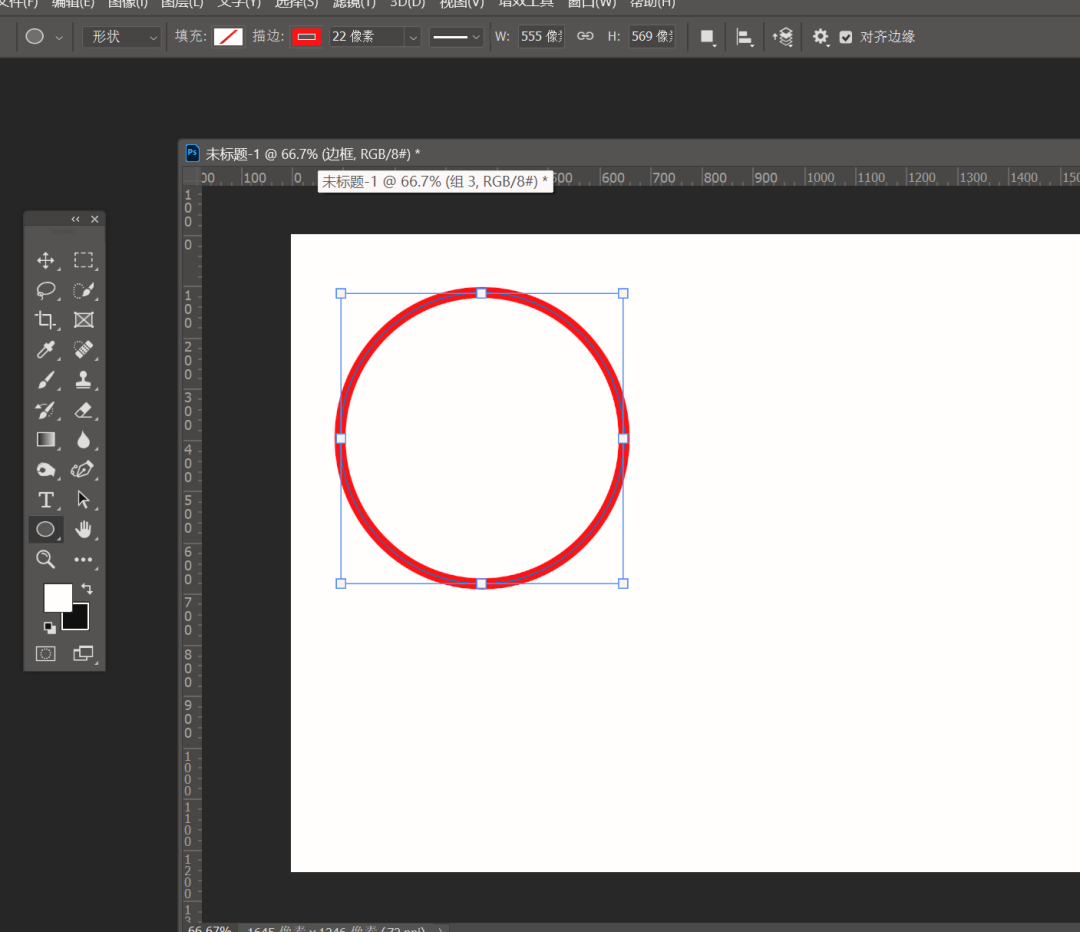Open the 3D menu
The height and width of the screenshot is (932, 1080).
[x=407, y=3]
